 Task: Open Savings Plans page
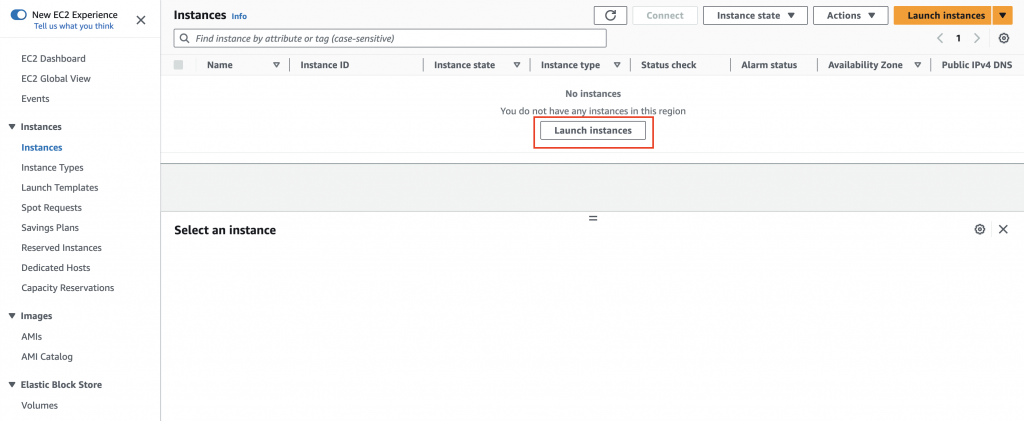pyautogui.click(x=50, y=228)
